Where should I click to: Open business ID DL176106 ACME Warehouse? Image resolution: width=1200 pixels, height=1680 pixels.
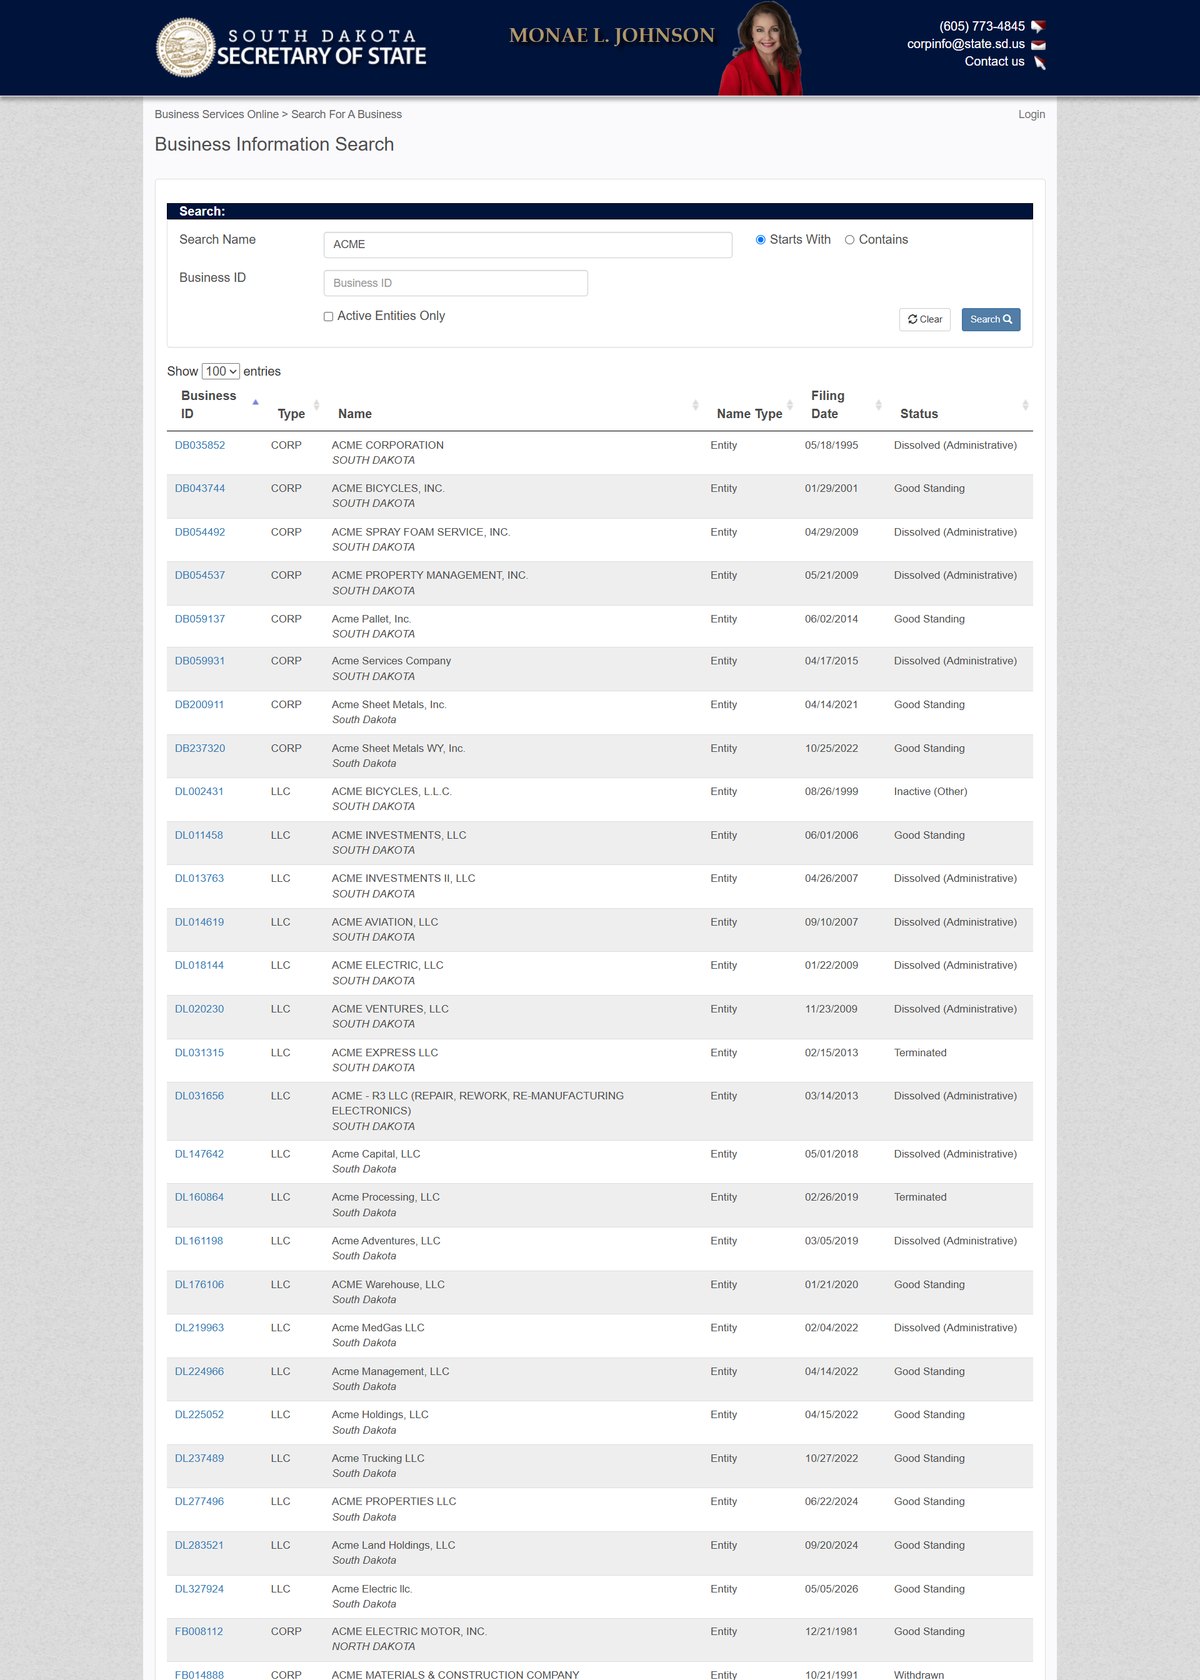coord(199,1285)
